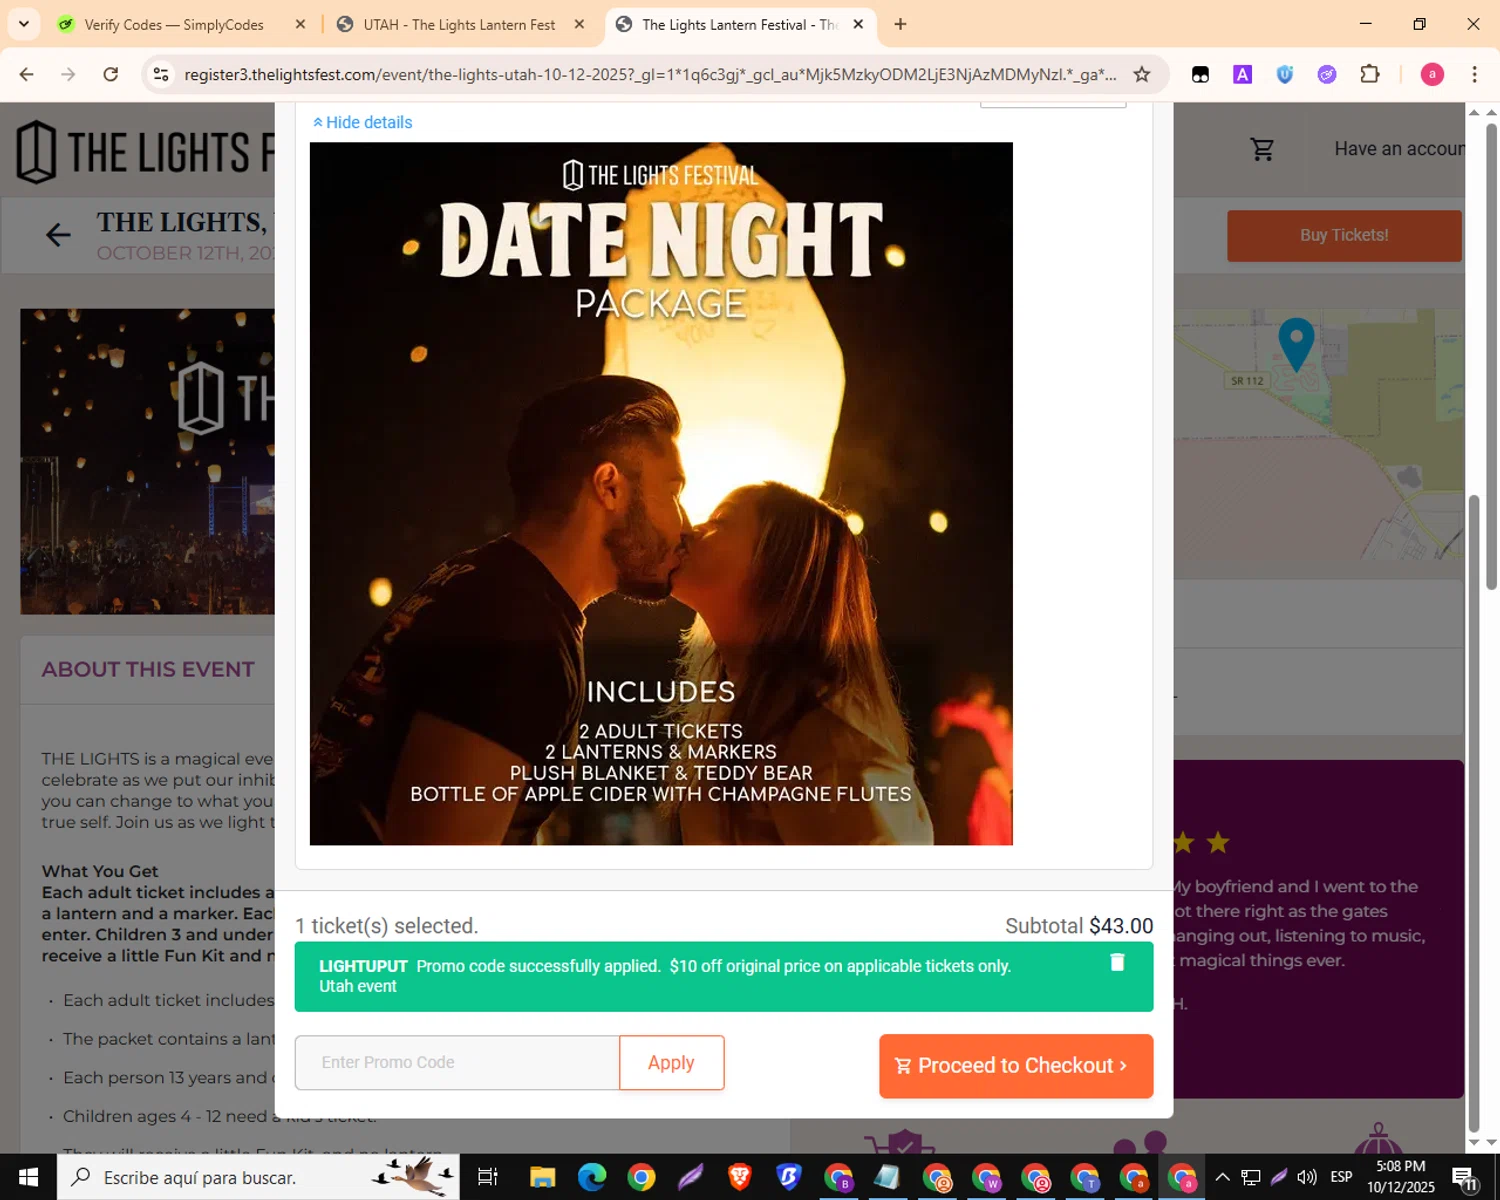Close the UTAH Lights Lantern Fest tab
The height and width of the screenshot is (1200, 1500).
579,25
